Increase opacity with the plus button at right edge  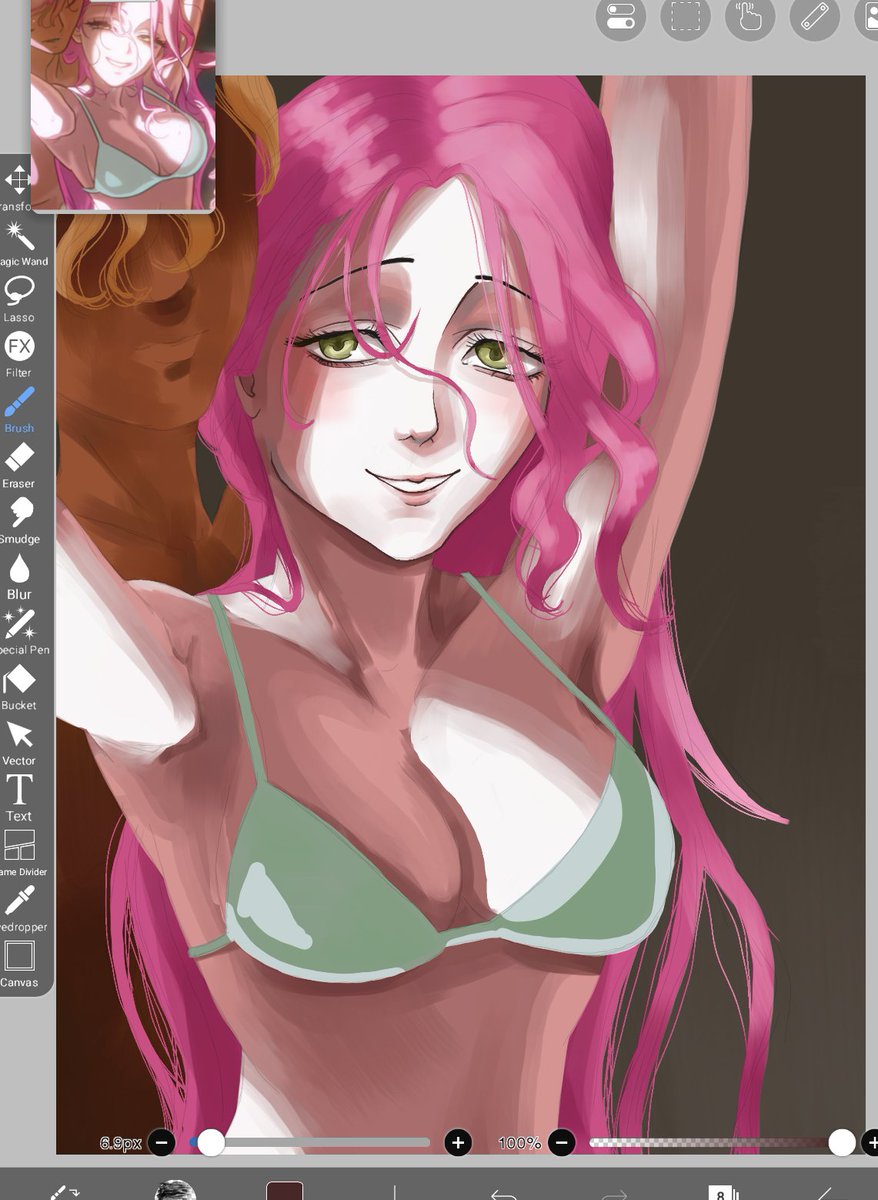click(x=870, y=1142)
